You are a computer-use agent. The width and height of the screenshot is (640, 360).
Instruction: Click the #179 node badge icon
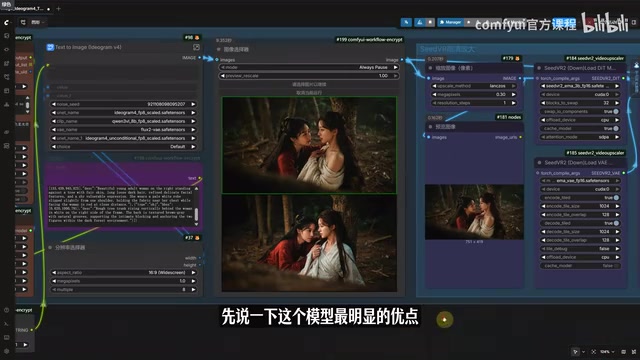coord(517,58)
